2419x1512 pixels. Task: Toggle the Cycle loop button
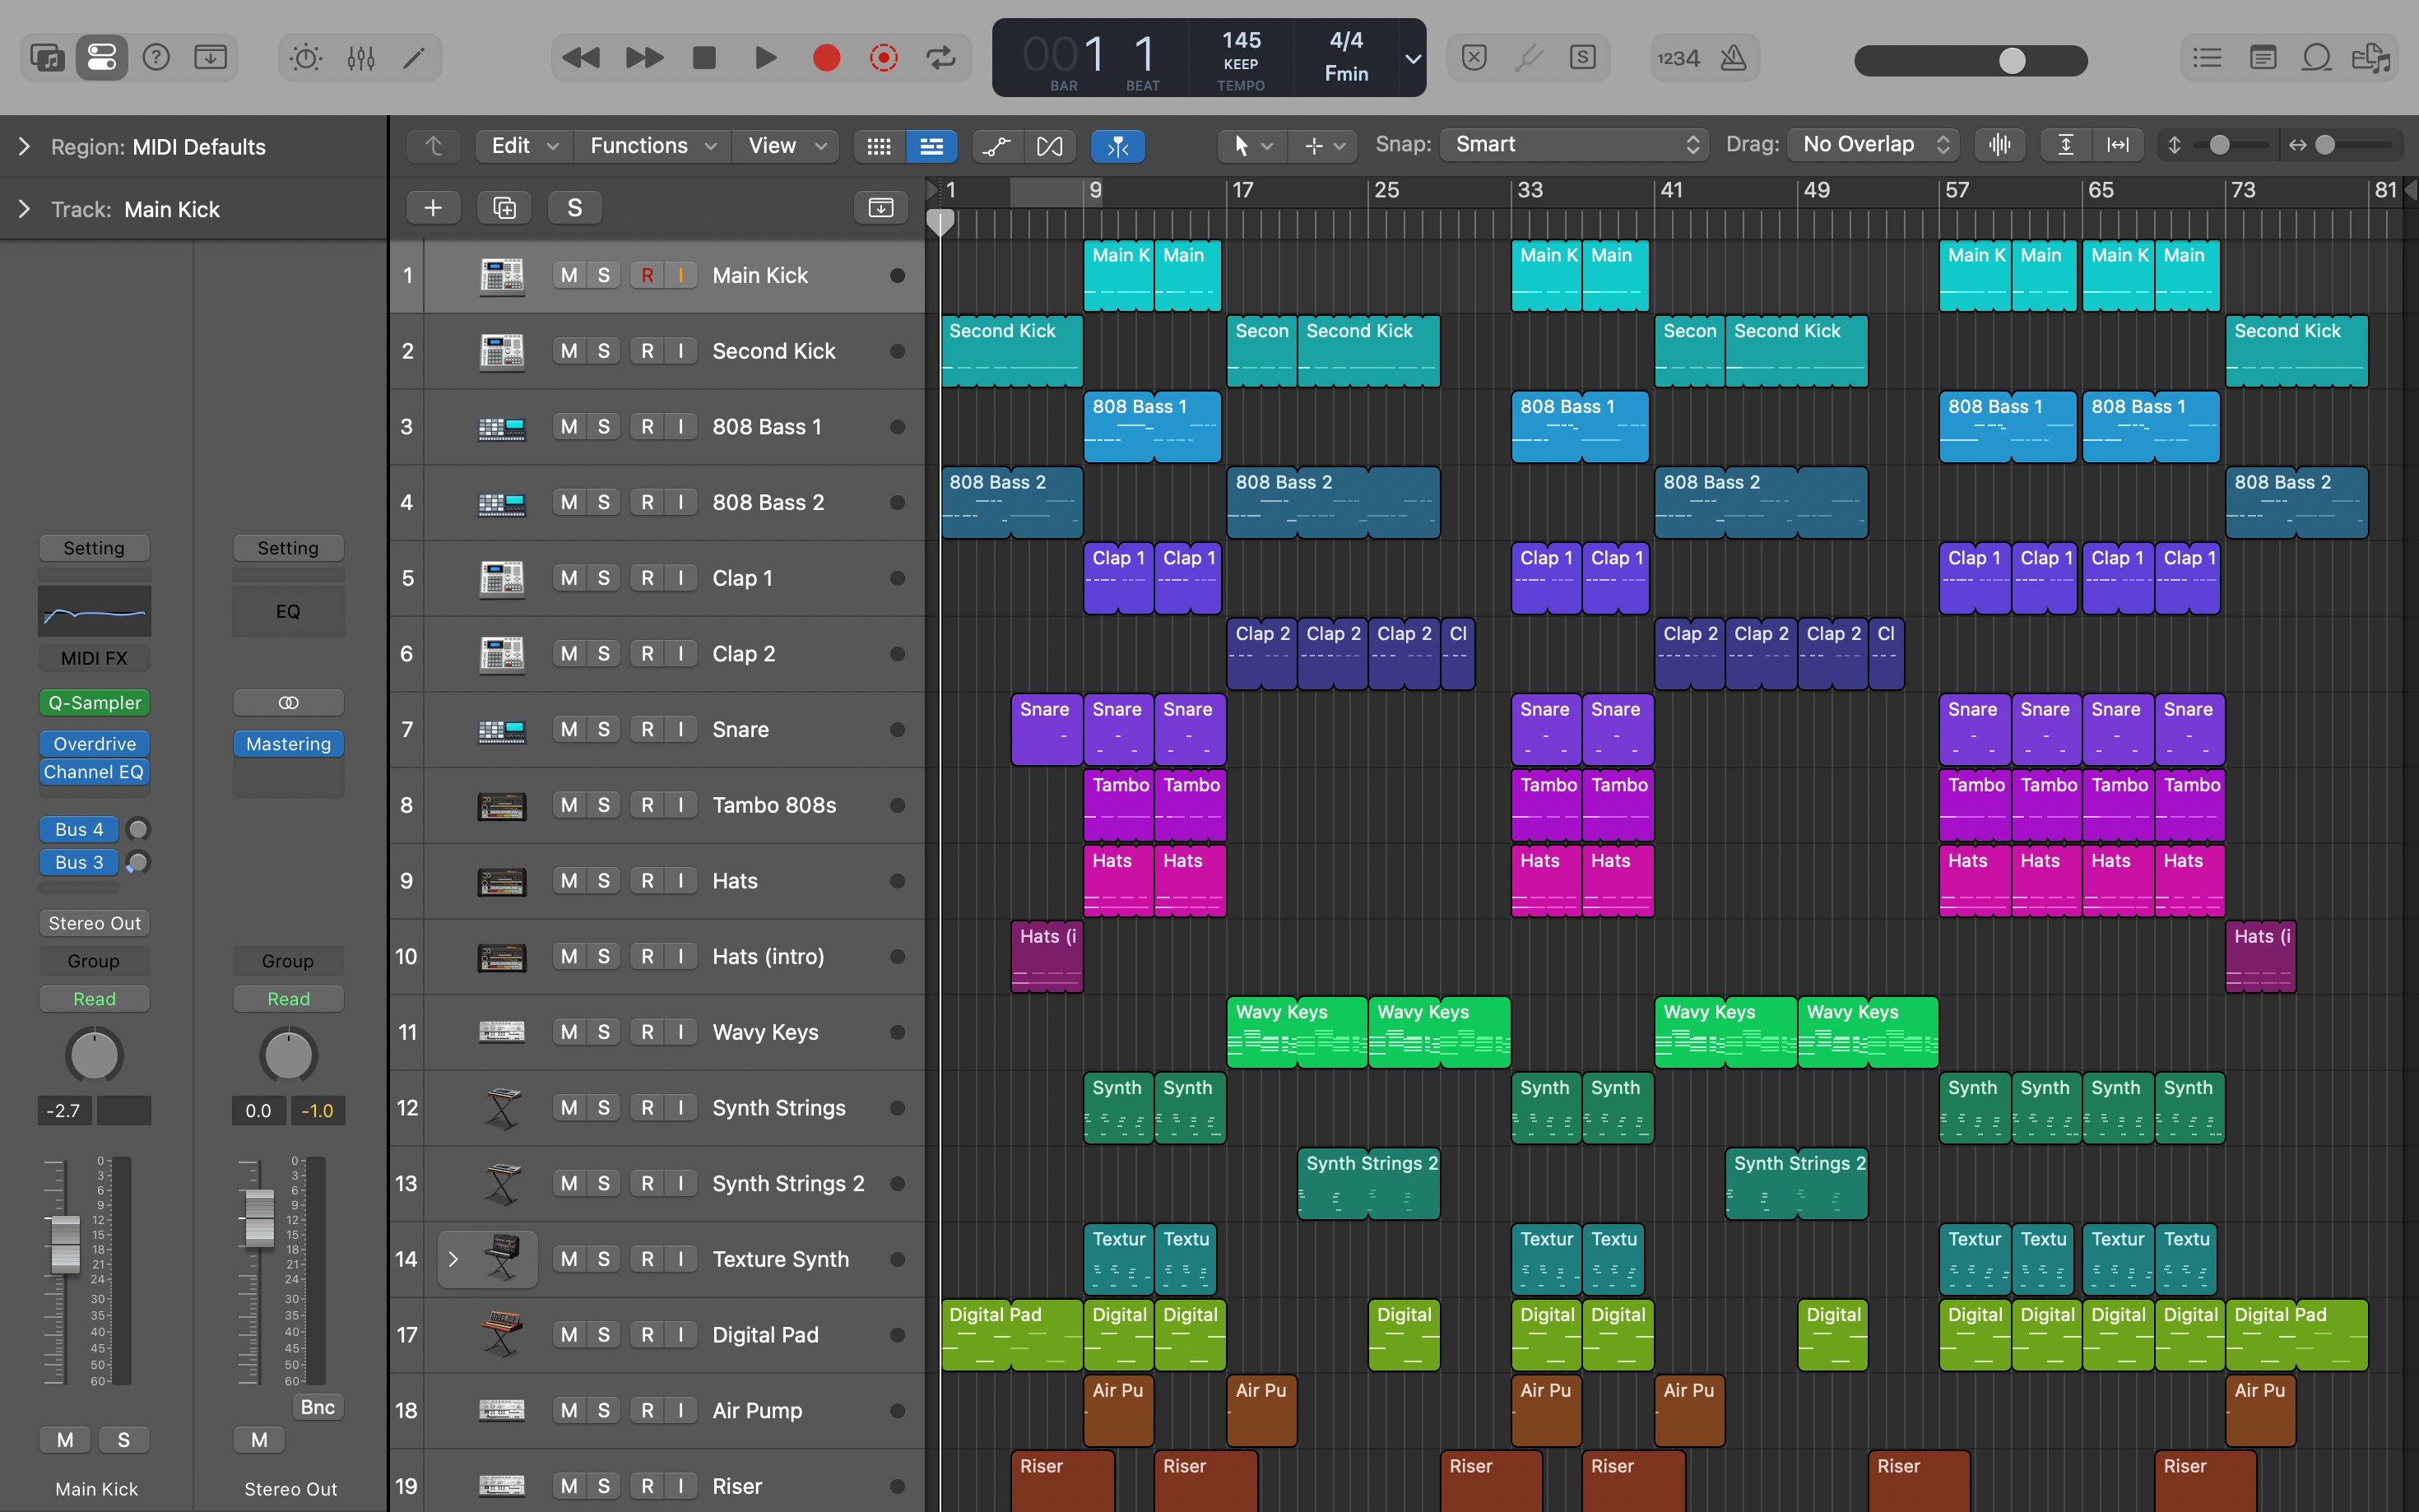click(x=941, y=58)
